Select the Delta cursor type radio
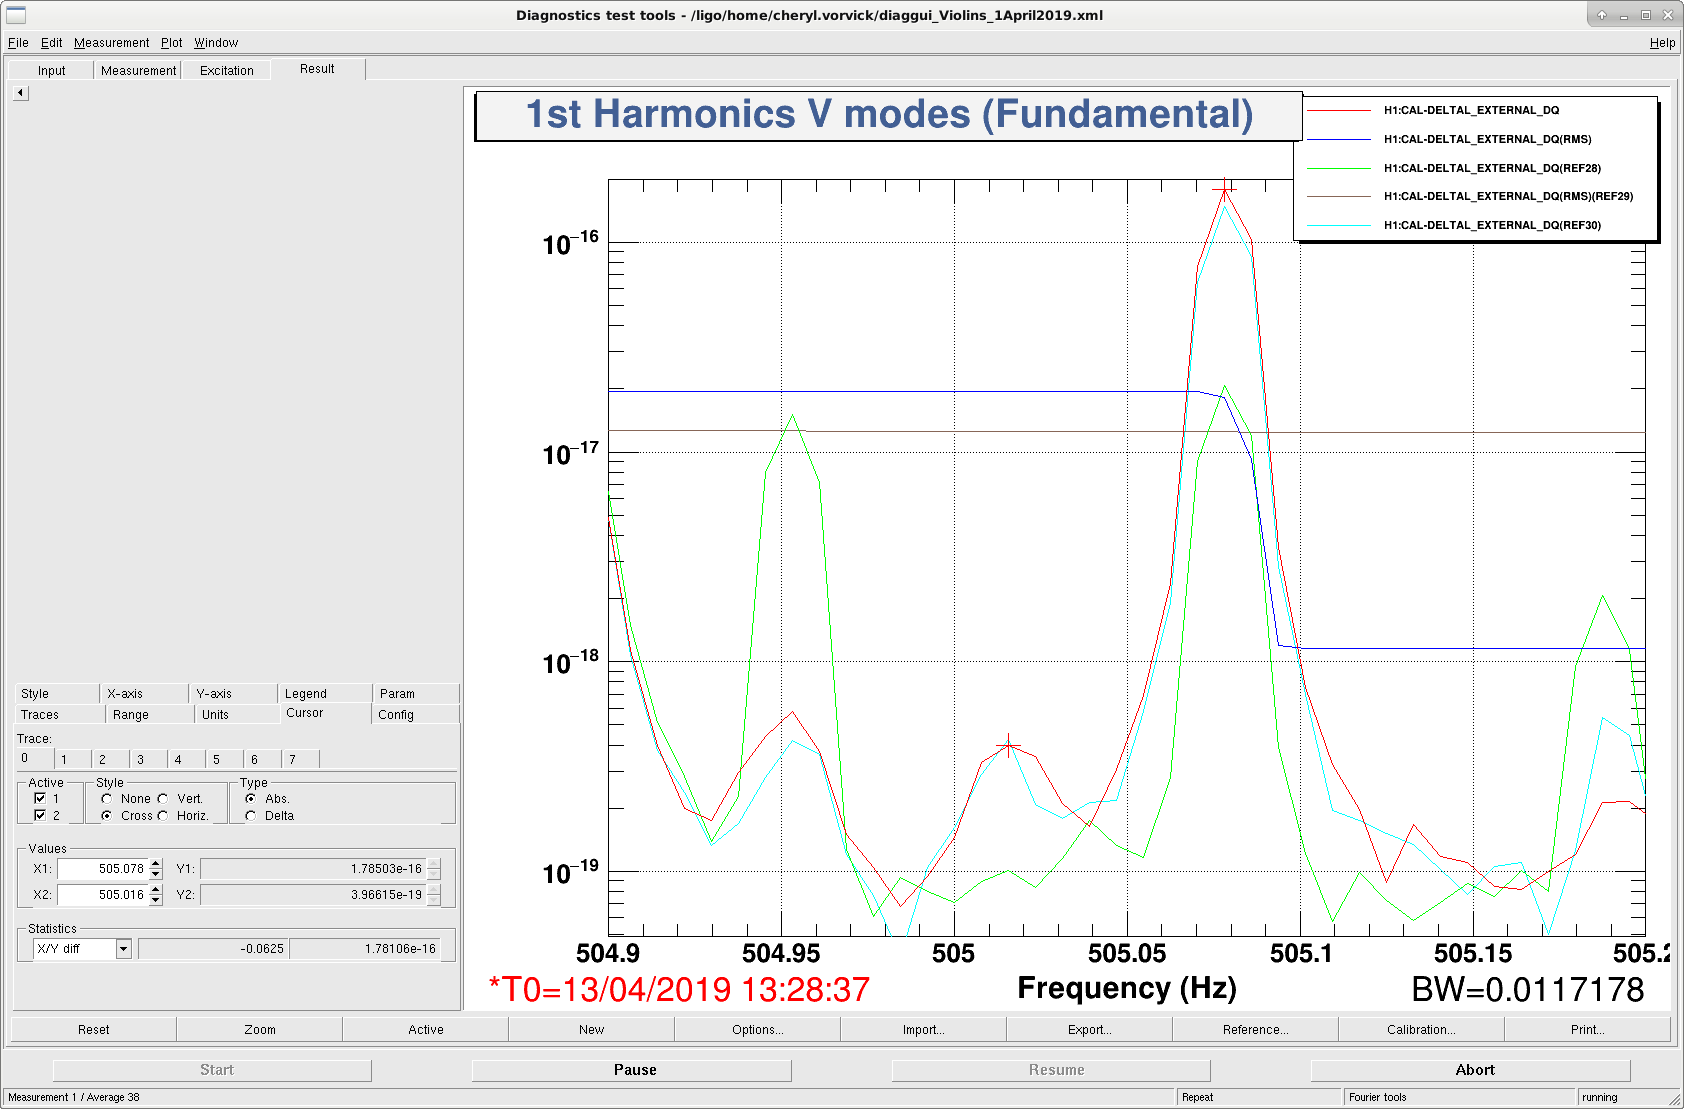This screenshot has width=1684, height=1109. pyautogui.click(x=250, y=815)
